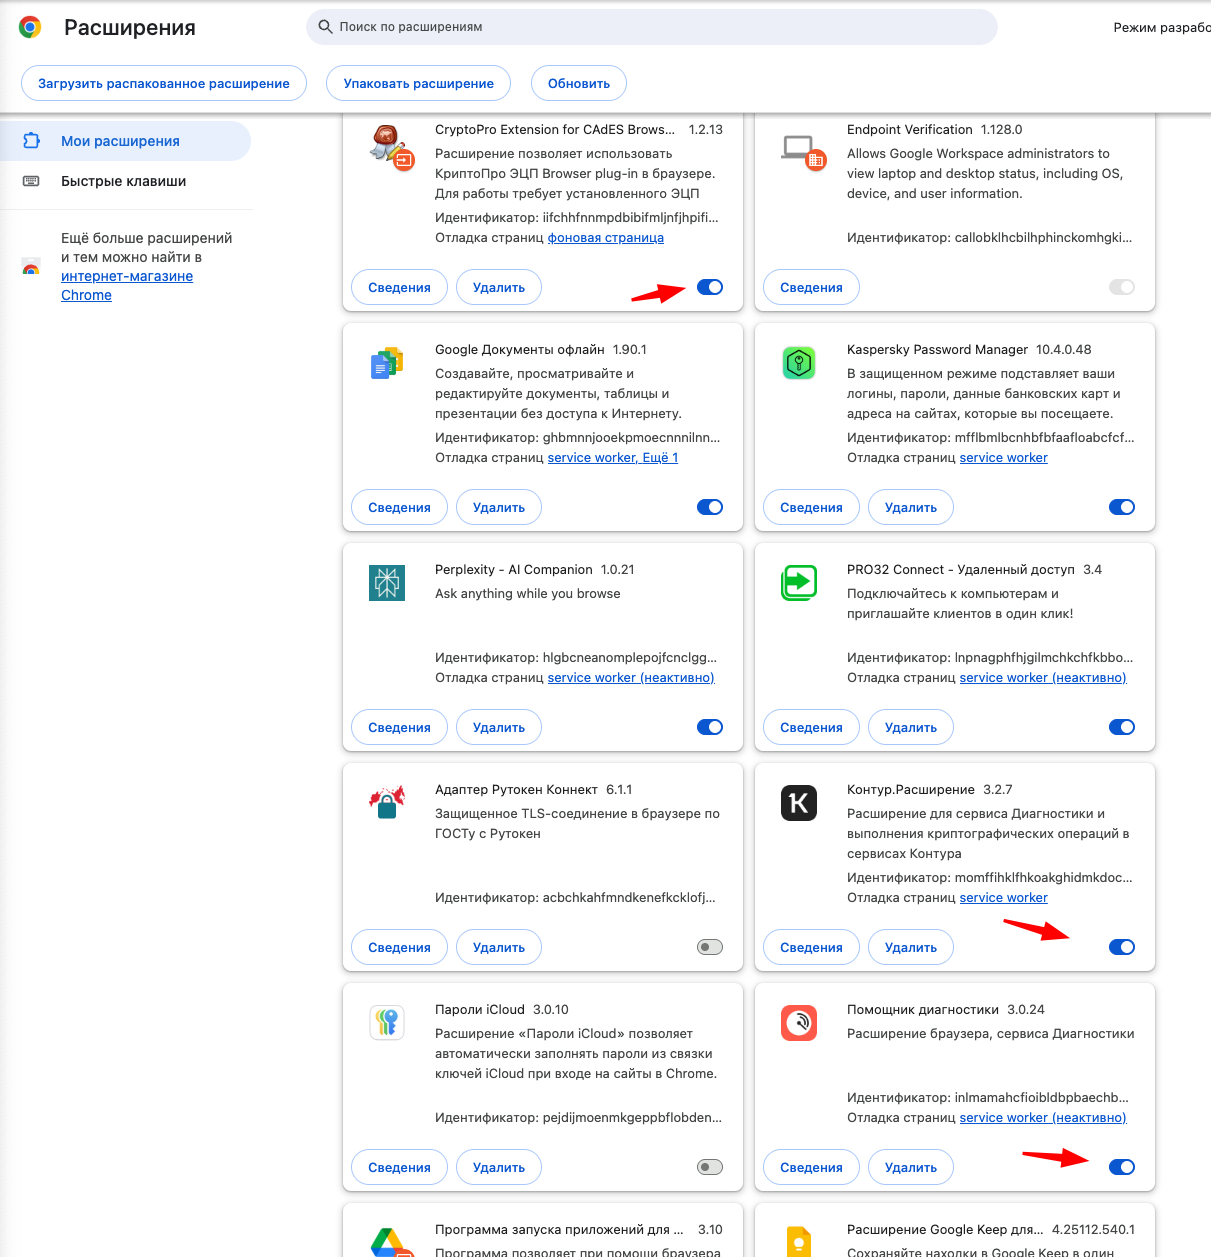
Task: Click Удалить for CryptoPro Extension
Action: pos(499,287)
